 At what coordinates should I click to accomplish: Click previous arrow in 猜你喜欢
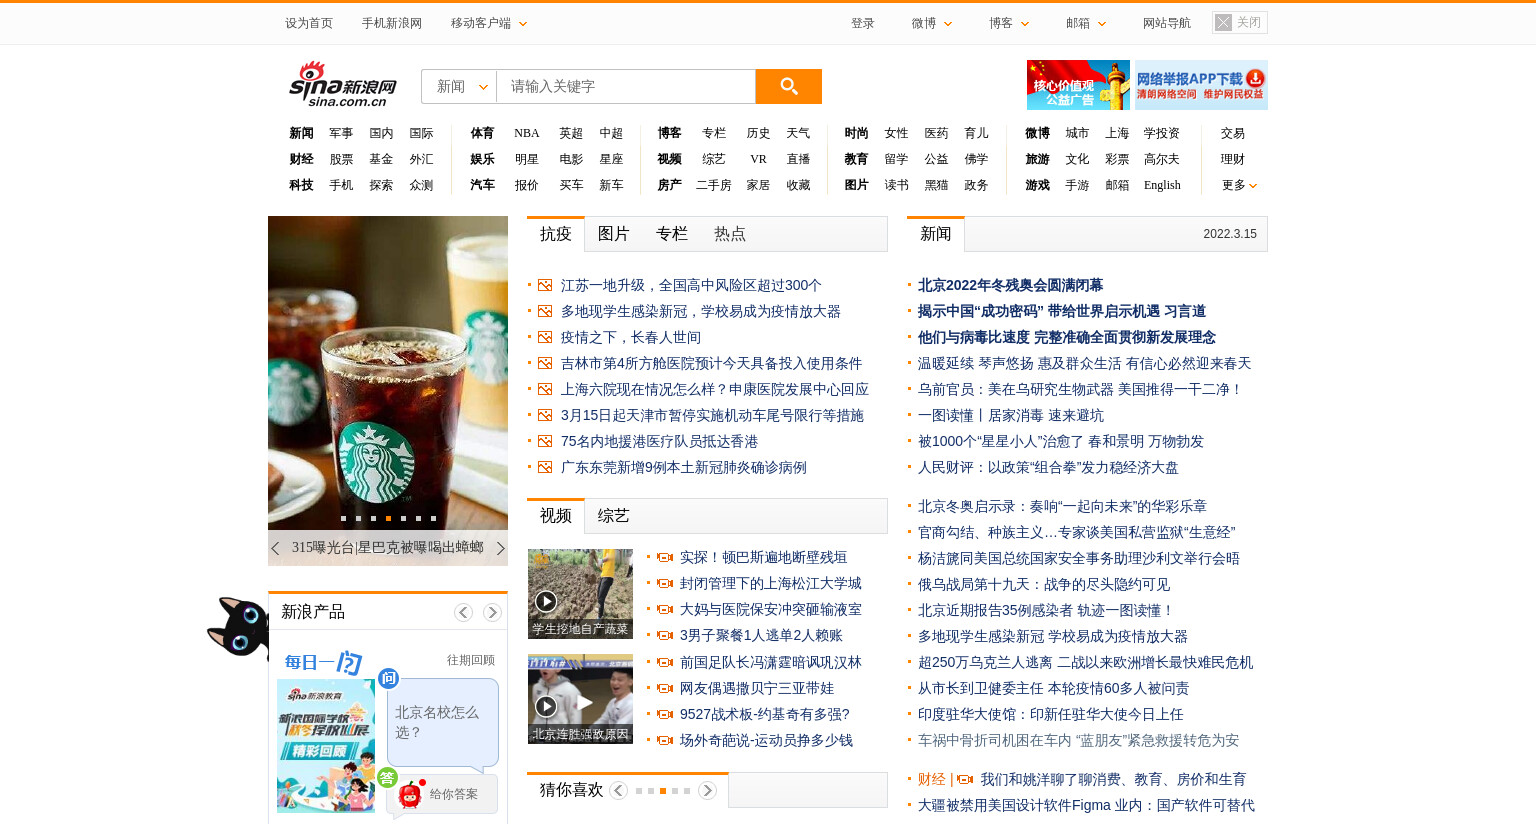point(619,791)
